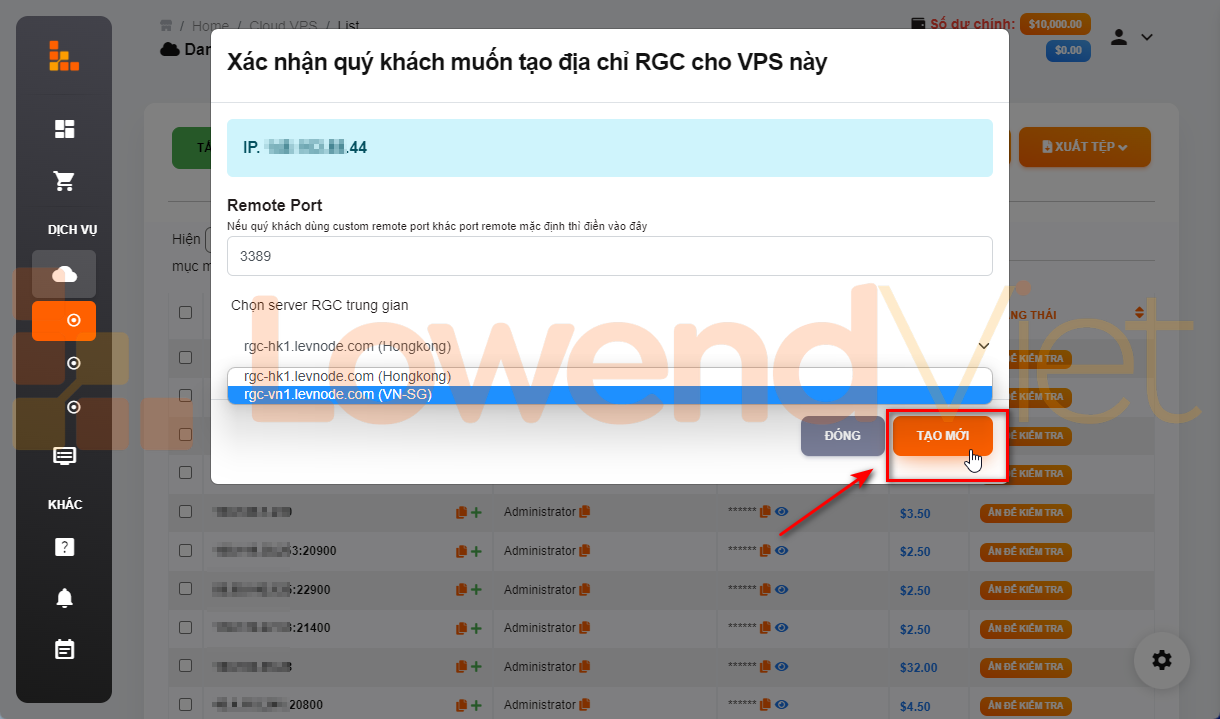Tick the checkbox for the :20900 row

185,551
